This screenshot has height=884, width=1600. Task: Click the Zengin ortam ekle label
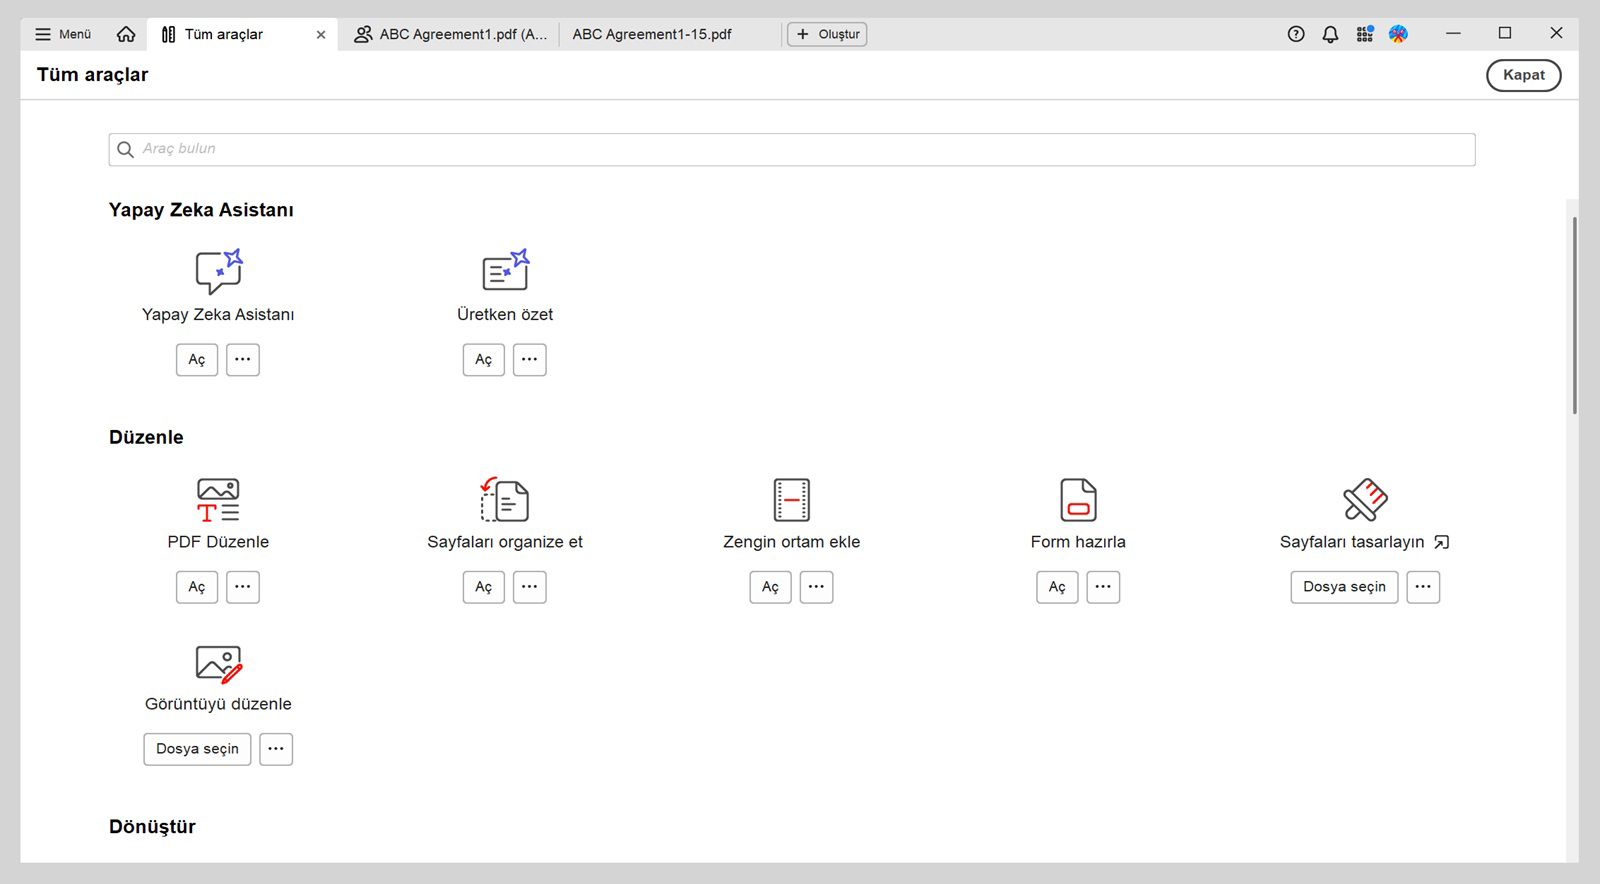tap(792, 542)
